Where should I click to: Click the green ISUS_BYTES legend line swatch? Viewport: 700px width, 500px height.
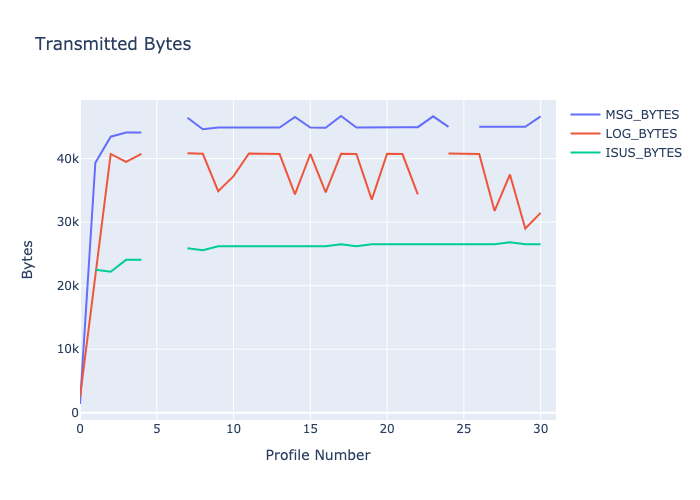[x=585, y=152]
